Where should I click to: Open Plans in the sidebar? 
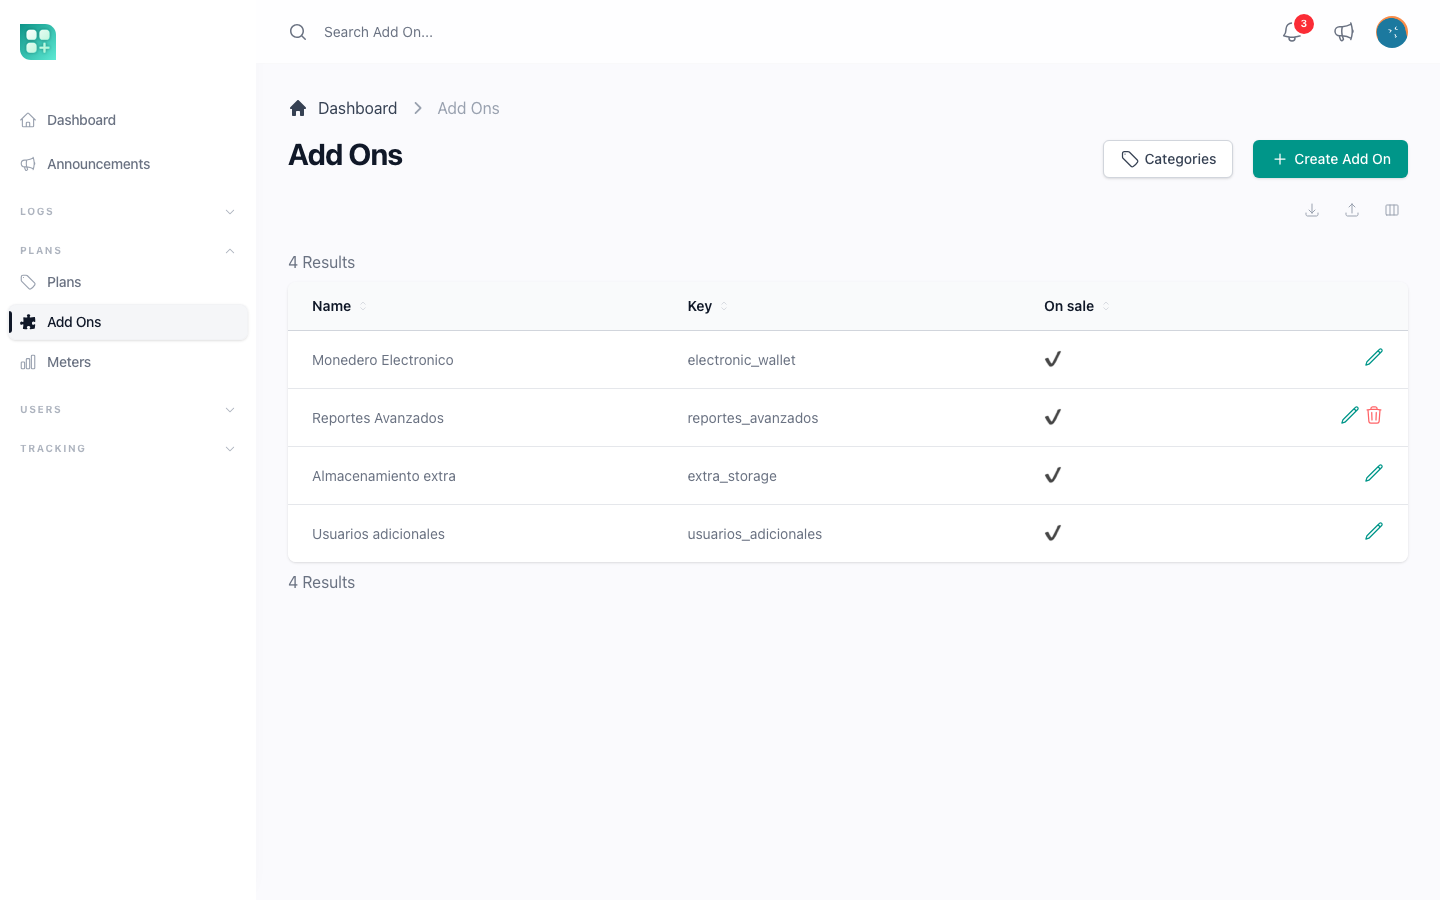pyautogui.click(x=128, y=282)
